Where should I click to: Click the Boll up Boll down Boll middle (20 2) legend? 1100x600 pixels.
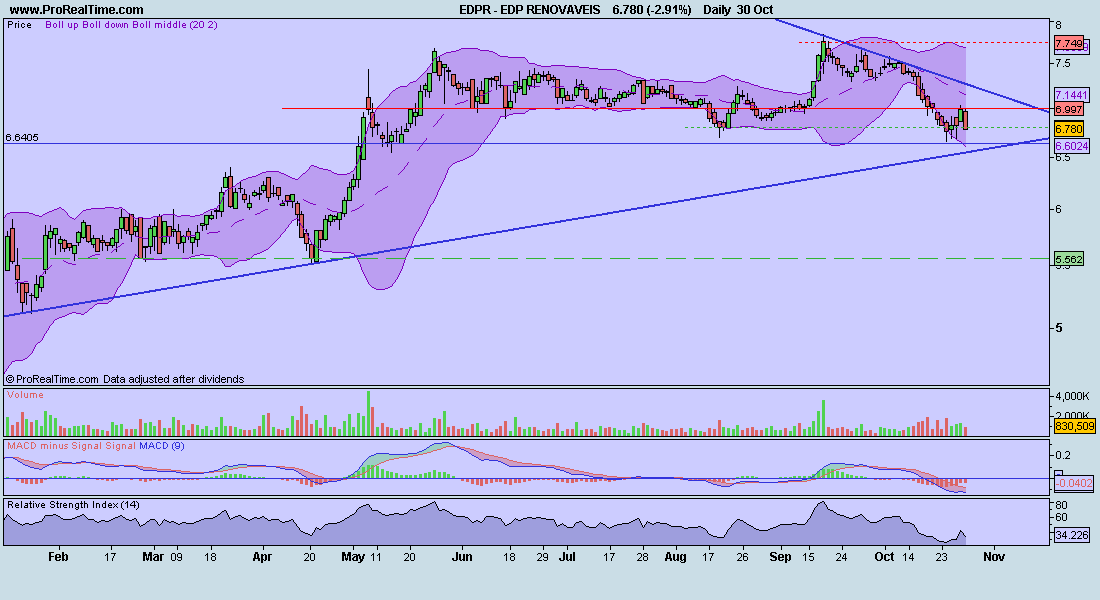[131, 25]
